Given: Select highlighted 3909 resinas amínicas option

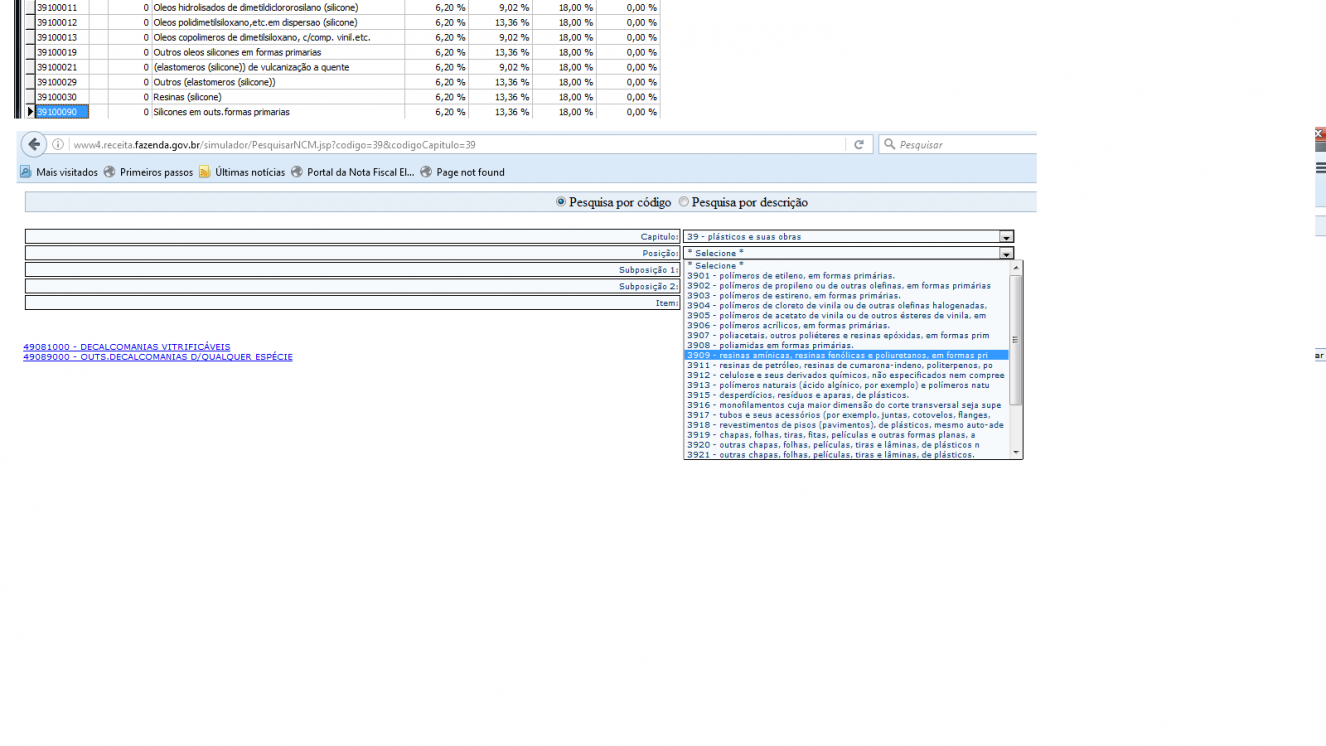Looking at the screenshot, I should (x=846, y=355).
